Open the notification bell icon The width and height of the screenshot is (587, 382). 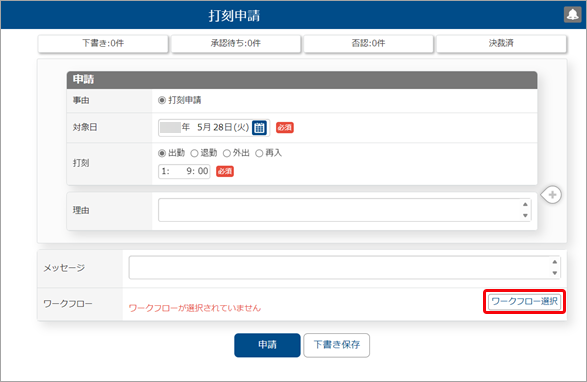tap(572, 15)
